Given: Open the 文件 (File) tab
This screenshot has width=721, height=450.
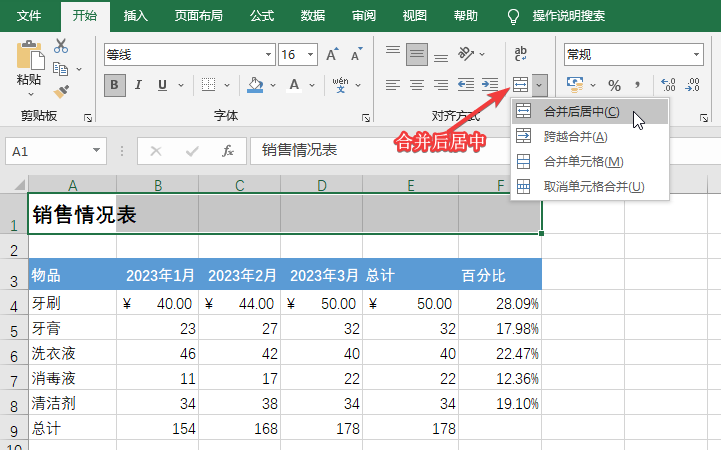Looking at the screenshot, I should pos(29,16).
